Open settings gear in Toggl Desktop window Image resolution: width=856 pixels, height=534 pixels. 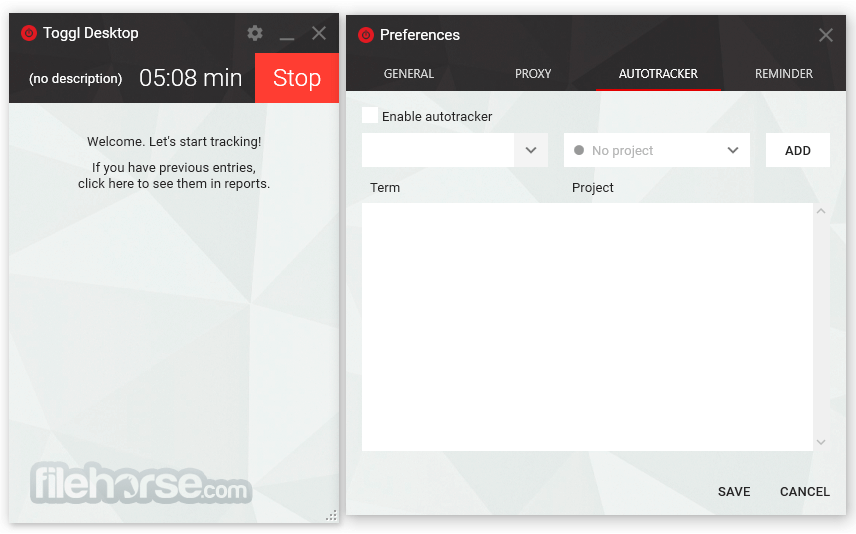(254, 33)
